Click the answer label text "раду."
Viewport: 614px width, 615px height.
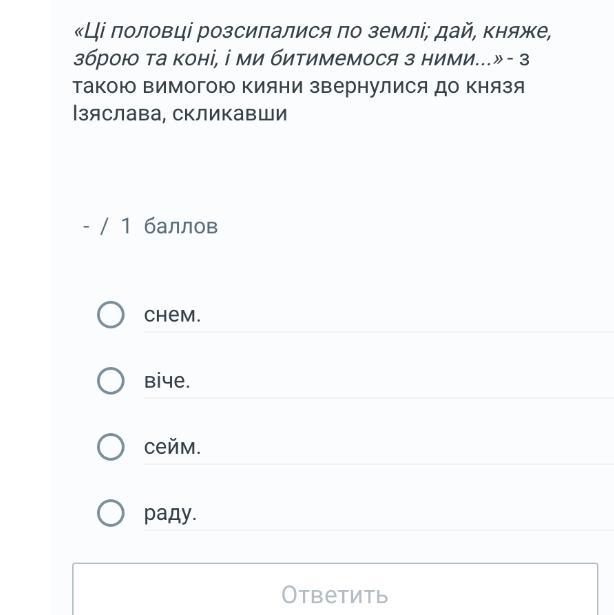170,514
